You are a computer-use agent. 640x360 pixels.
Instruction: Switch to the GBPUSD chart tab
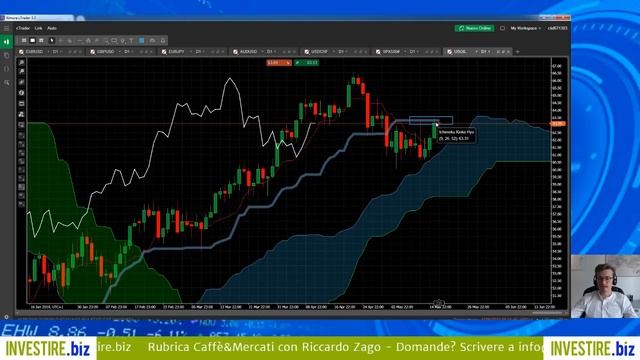(106, 52)
